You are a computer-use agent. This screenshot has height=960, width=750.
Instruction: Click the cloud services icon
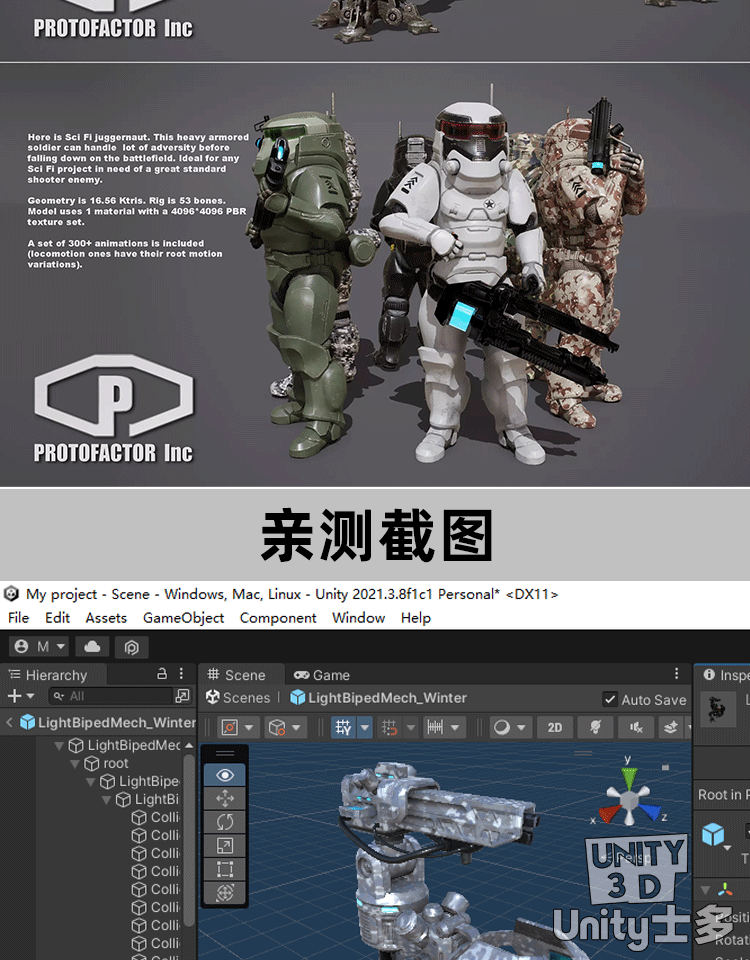92,647
